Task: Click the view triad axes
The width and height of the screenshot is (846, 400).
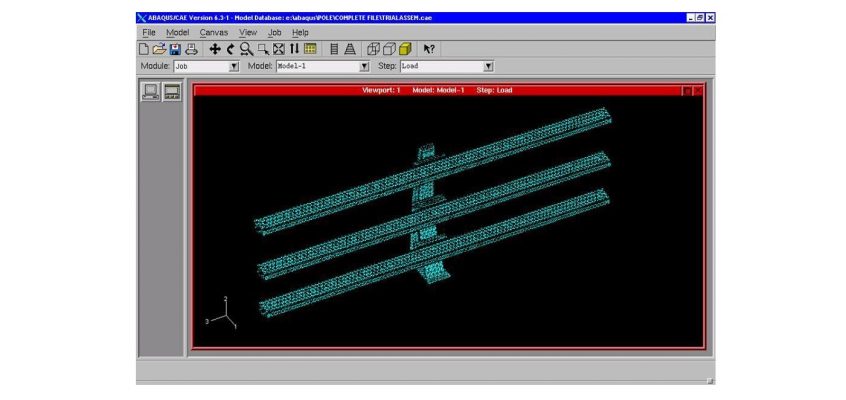Action: [223, 314]
